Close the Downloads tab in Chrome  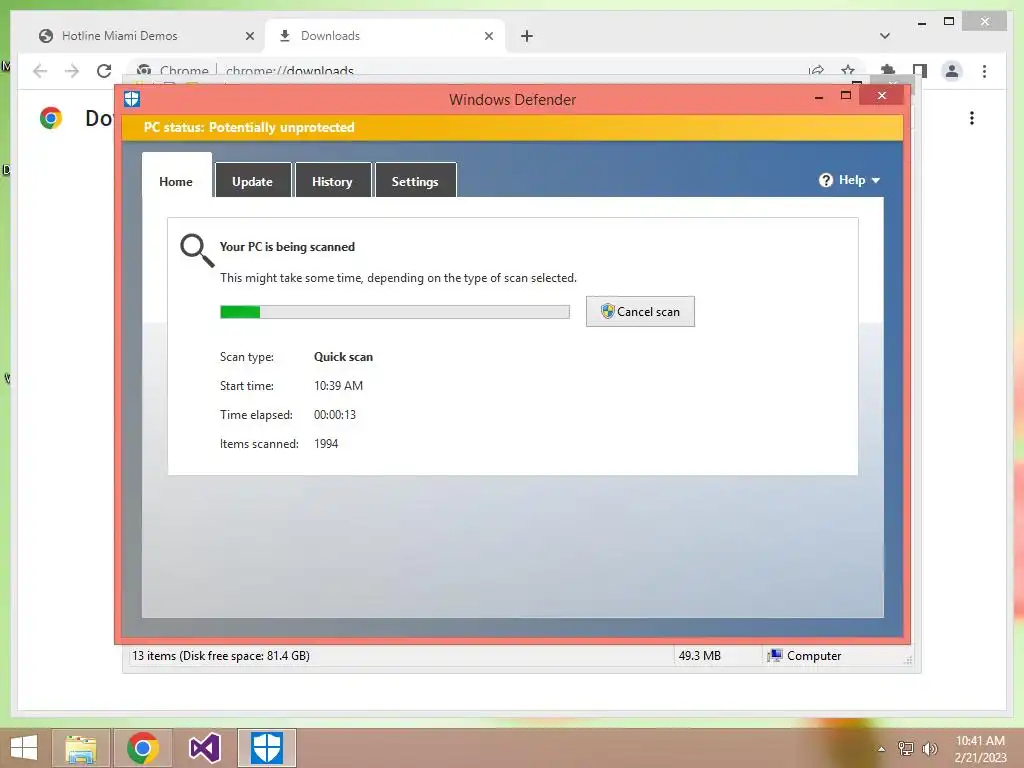point(488,36)
